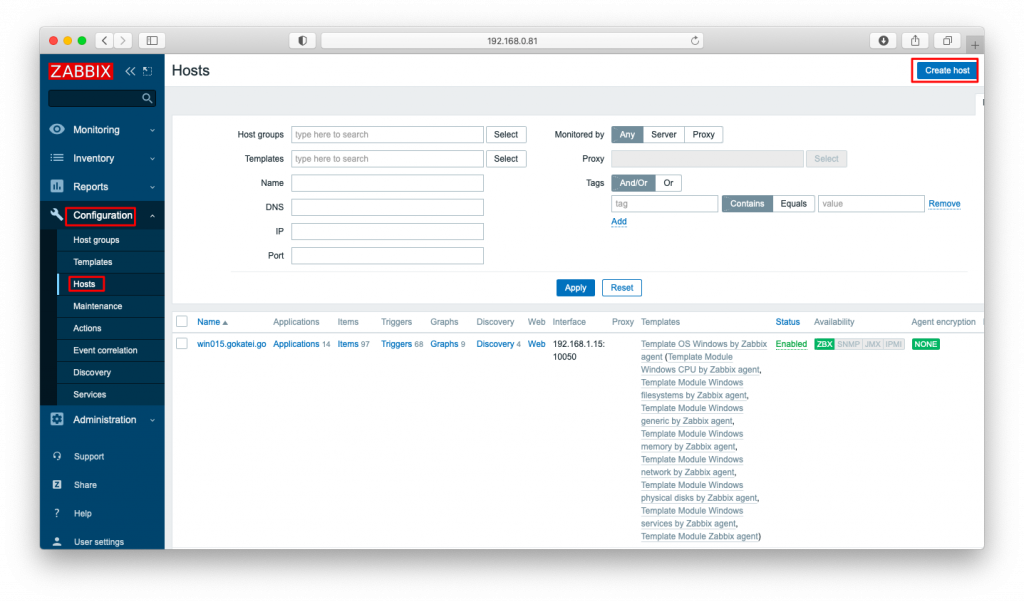Open the Share icon in sidebar
The width and height of the screenshot is (1024, 602).
coord(57,484)
